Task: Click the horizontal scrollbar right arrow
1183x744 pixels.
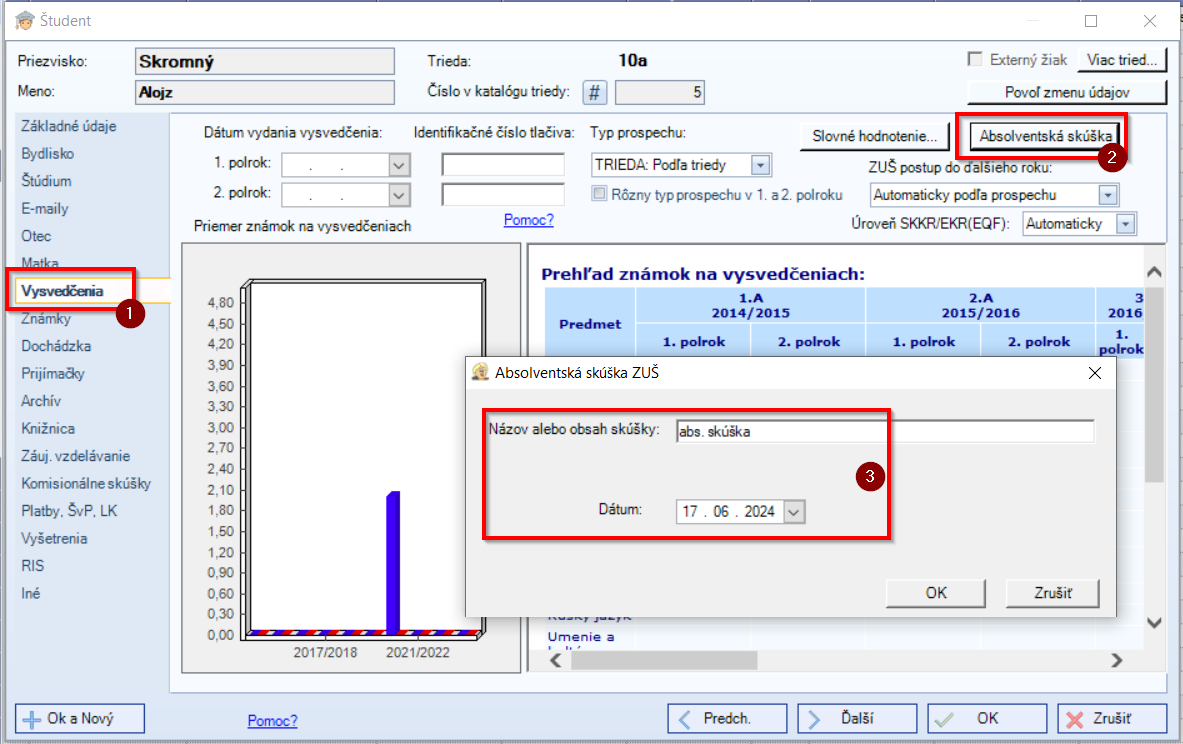Action: tap(1117, 660)
